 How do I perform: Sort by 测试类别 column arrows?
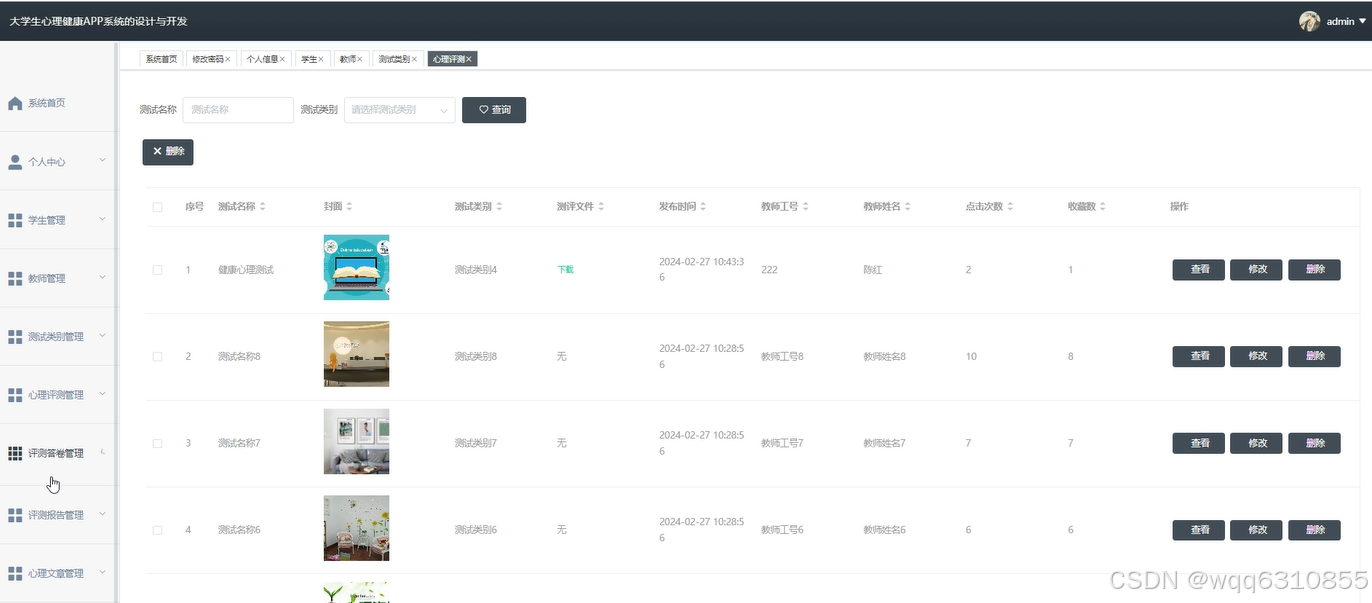(x=499, y=207)
